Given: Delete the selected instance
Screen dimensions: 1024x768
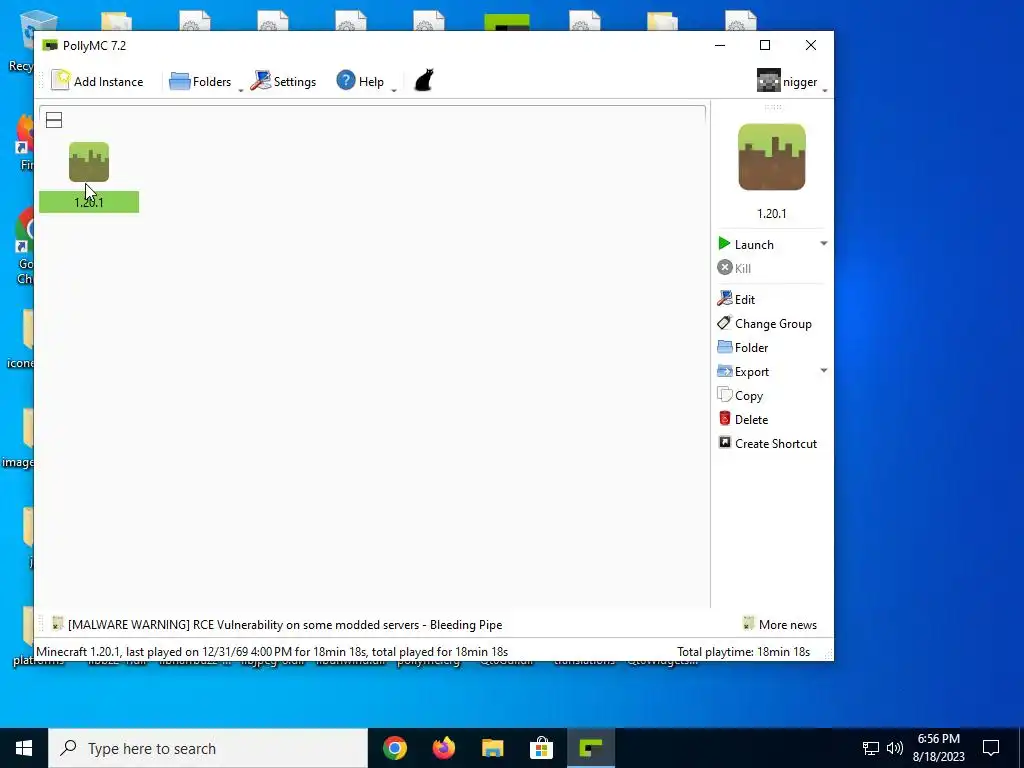Looking at the screenshot, I should (743, 420).
